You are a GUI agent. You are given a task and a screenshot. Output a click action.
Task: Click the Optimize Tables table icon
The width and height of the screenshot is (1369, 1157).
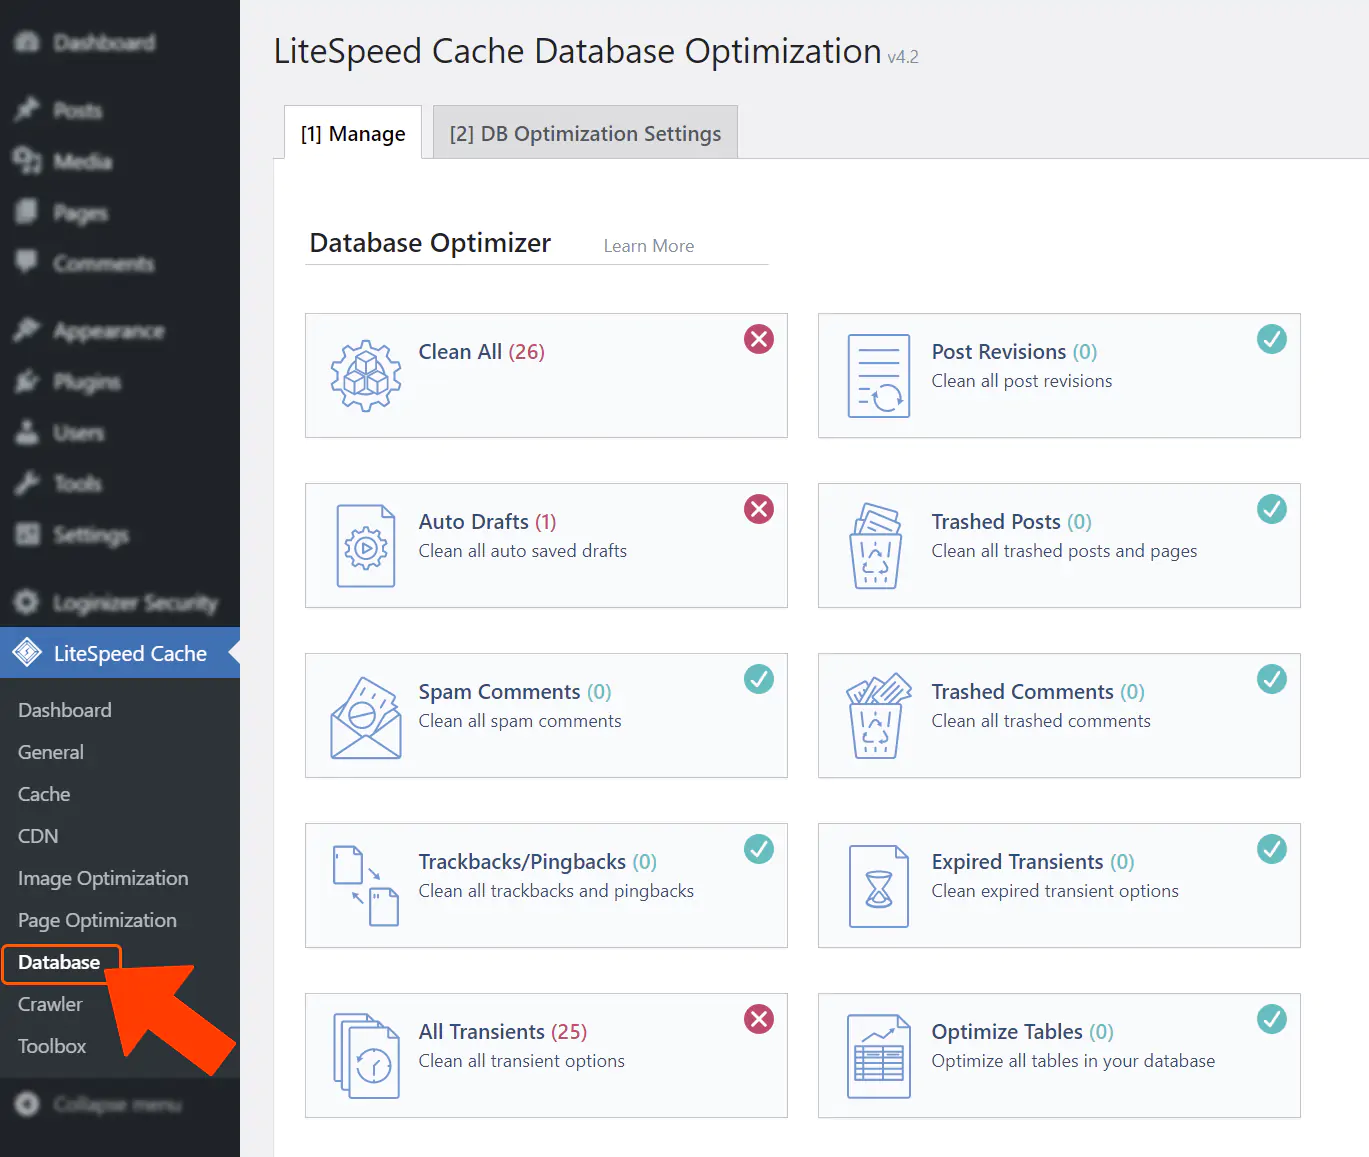pos(878,1056)
